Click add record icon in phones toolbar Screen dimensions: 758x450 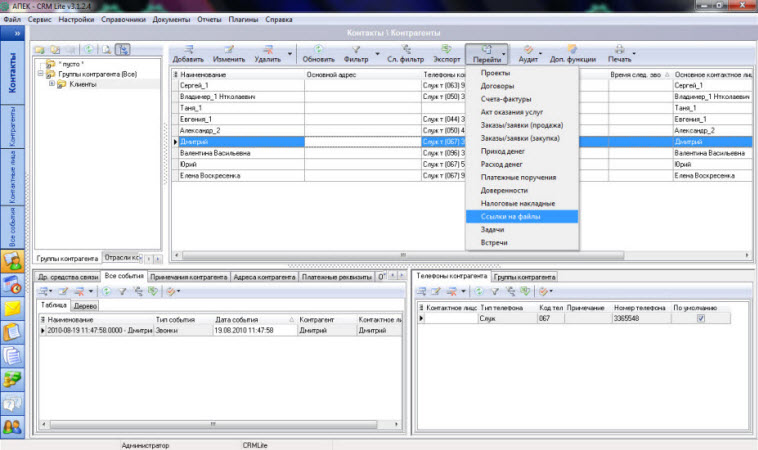tap(422, 291)
